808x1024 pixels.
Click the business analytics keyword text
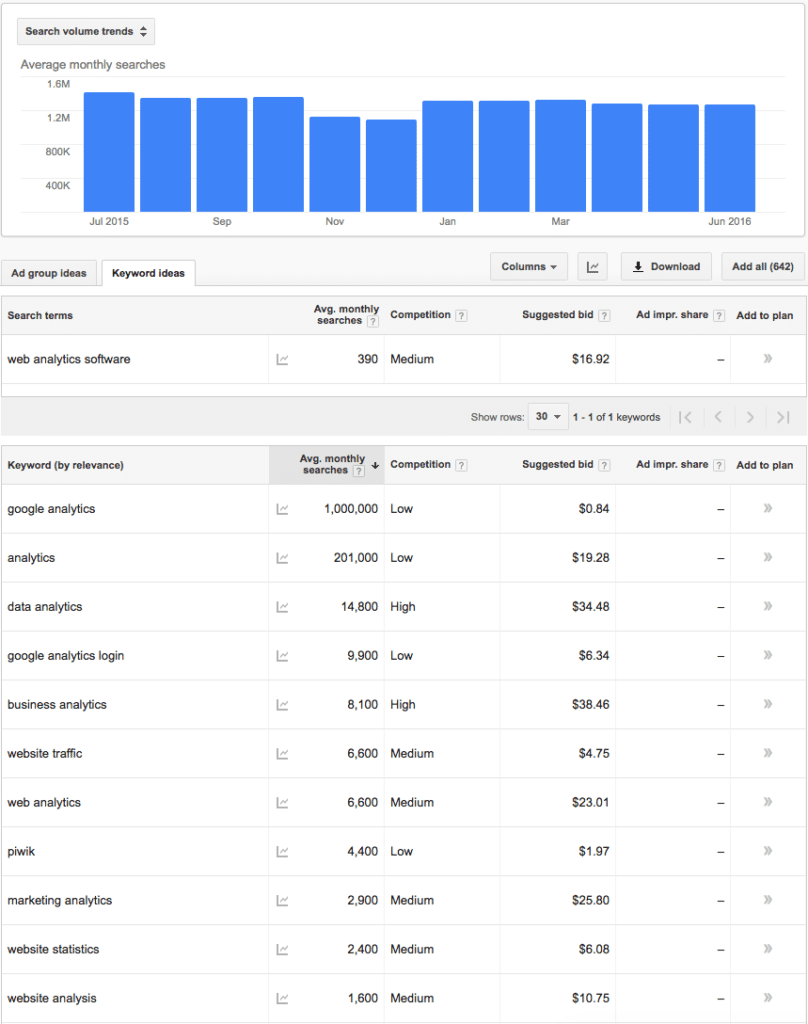click(x=57, y=705)
